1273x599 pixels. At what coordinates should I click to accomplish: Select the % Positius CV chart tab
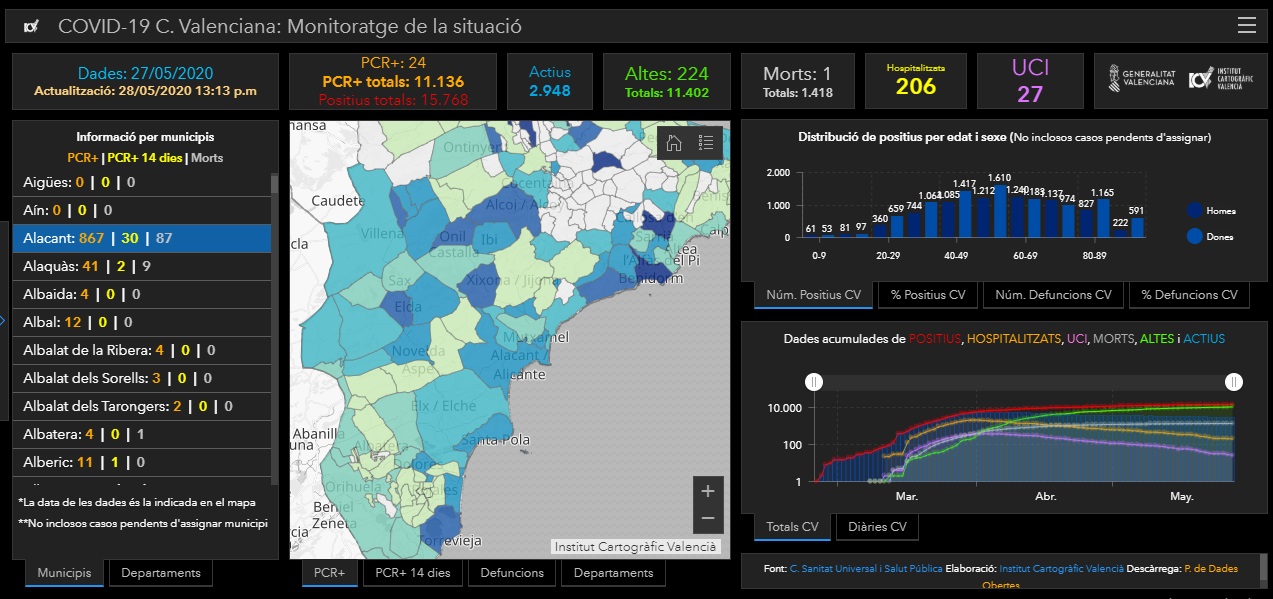[x=927, y=295]
